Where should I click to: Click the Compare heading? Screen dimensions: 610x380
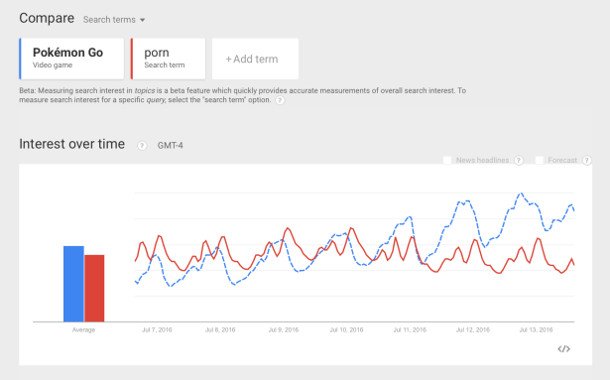pyautogui.click(x=47, y=18)
